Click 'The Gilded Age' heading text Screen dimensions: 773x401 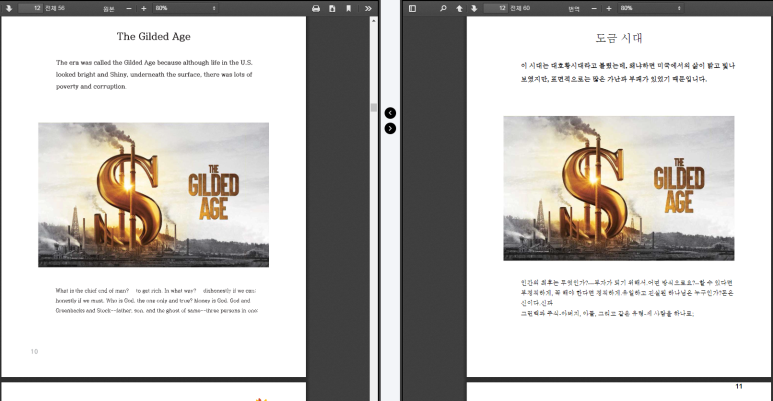click(153, 36)
